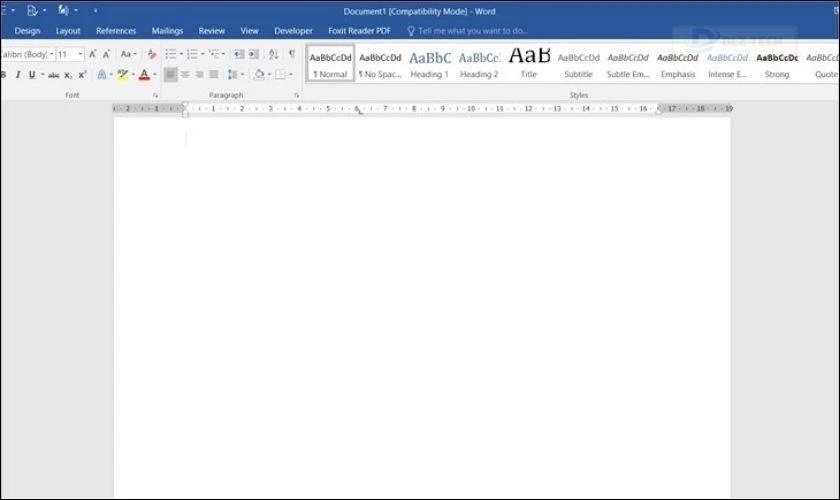
Task: Open the View tab
Action: click(x=249, y=31)
